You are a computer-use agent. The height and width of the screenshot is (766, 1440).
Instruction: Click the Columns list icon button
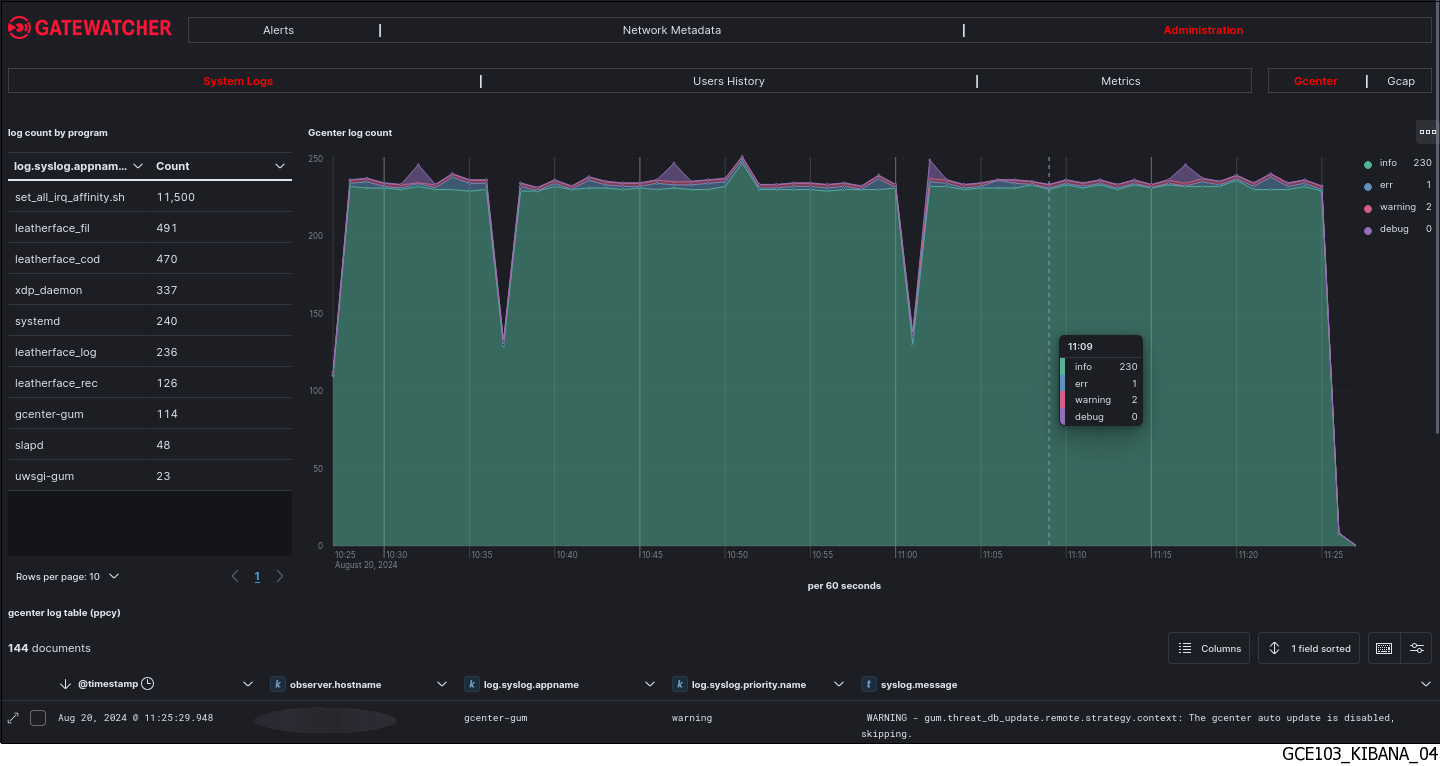tap(1209, 648)
